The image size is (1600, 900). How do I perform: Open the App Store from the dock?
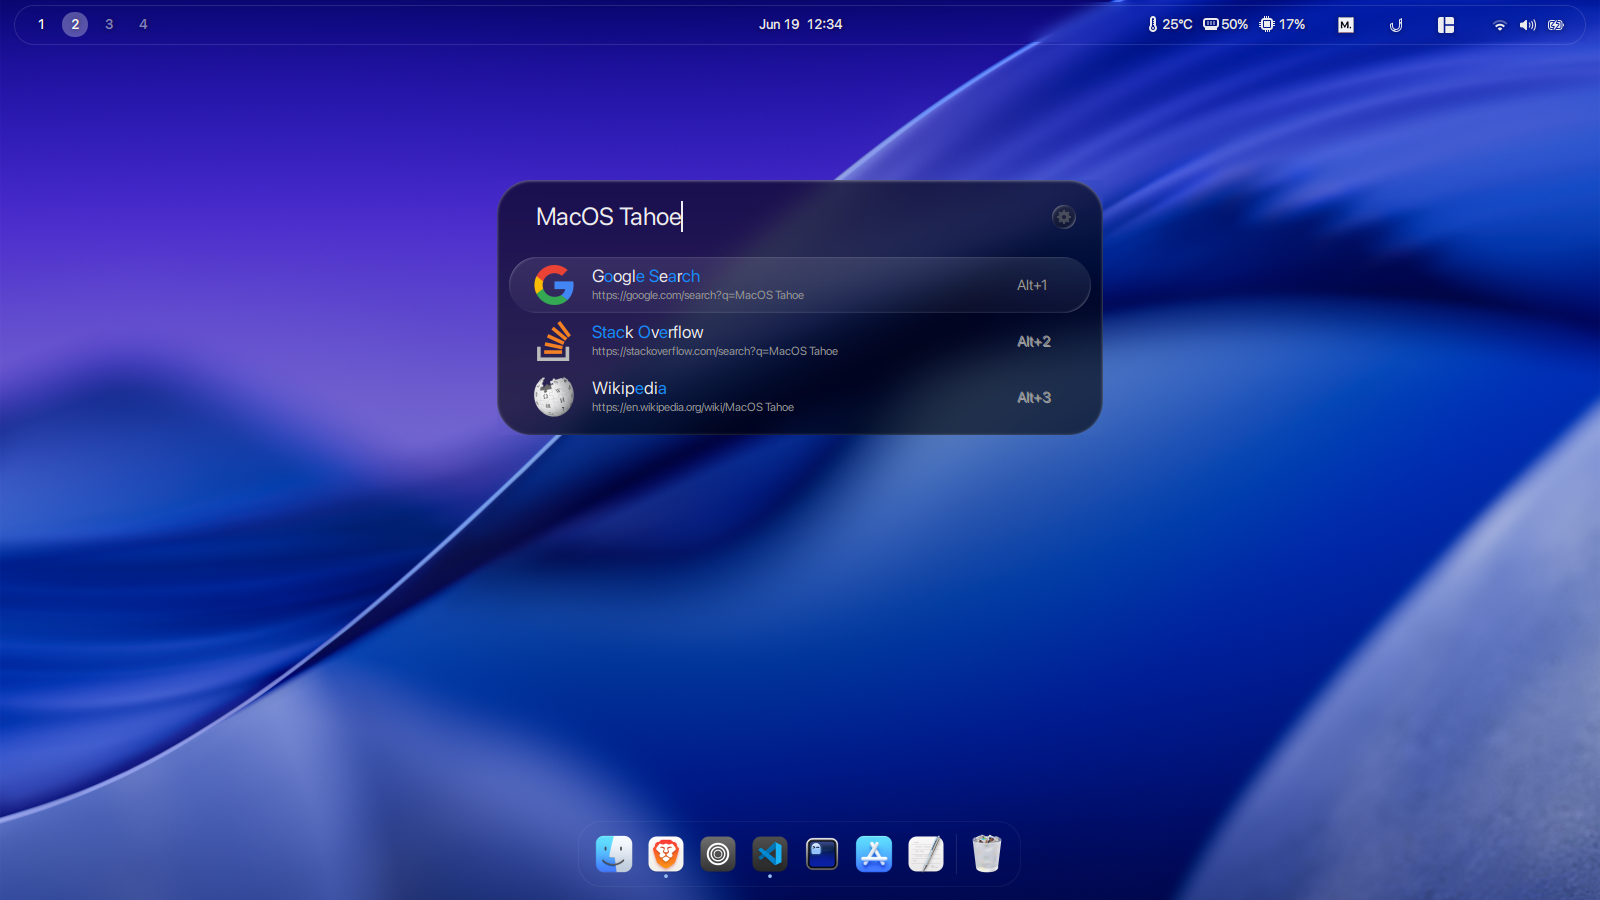click(x=874, y=853)
